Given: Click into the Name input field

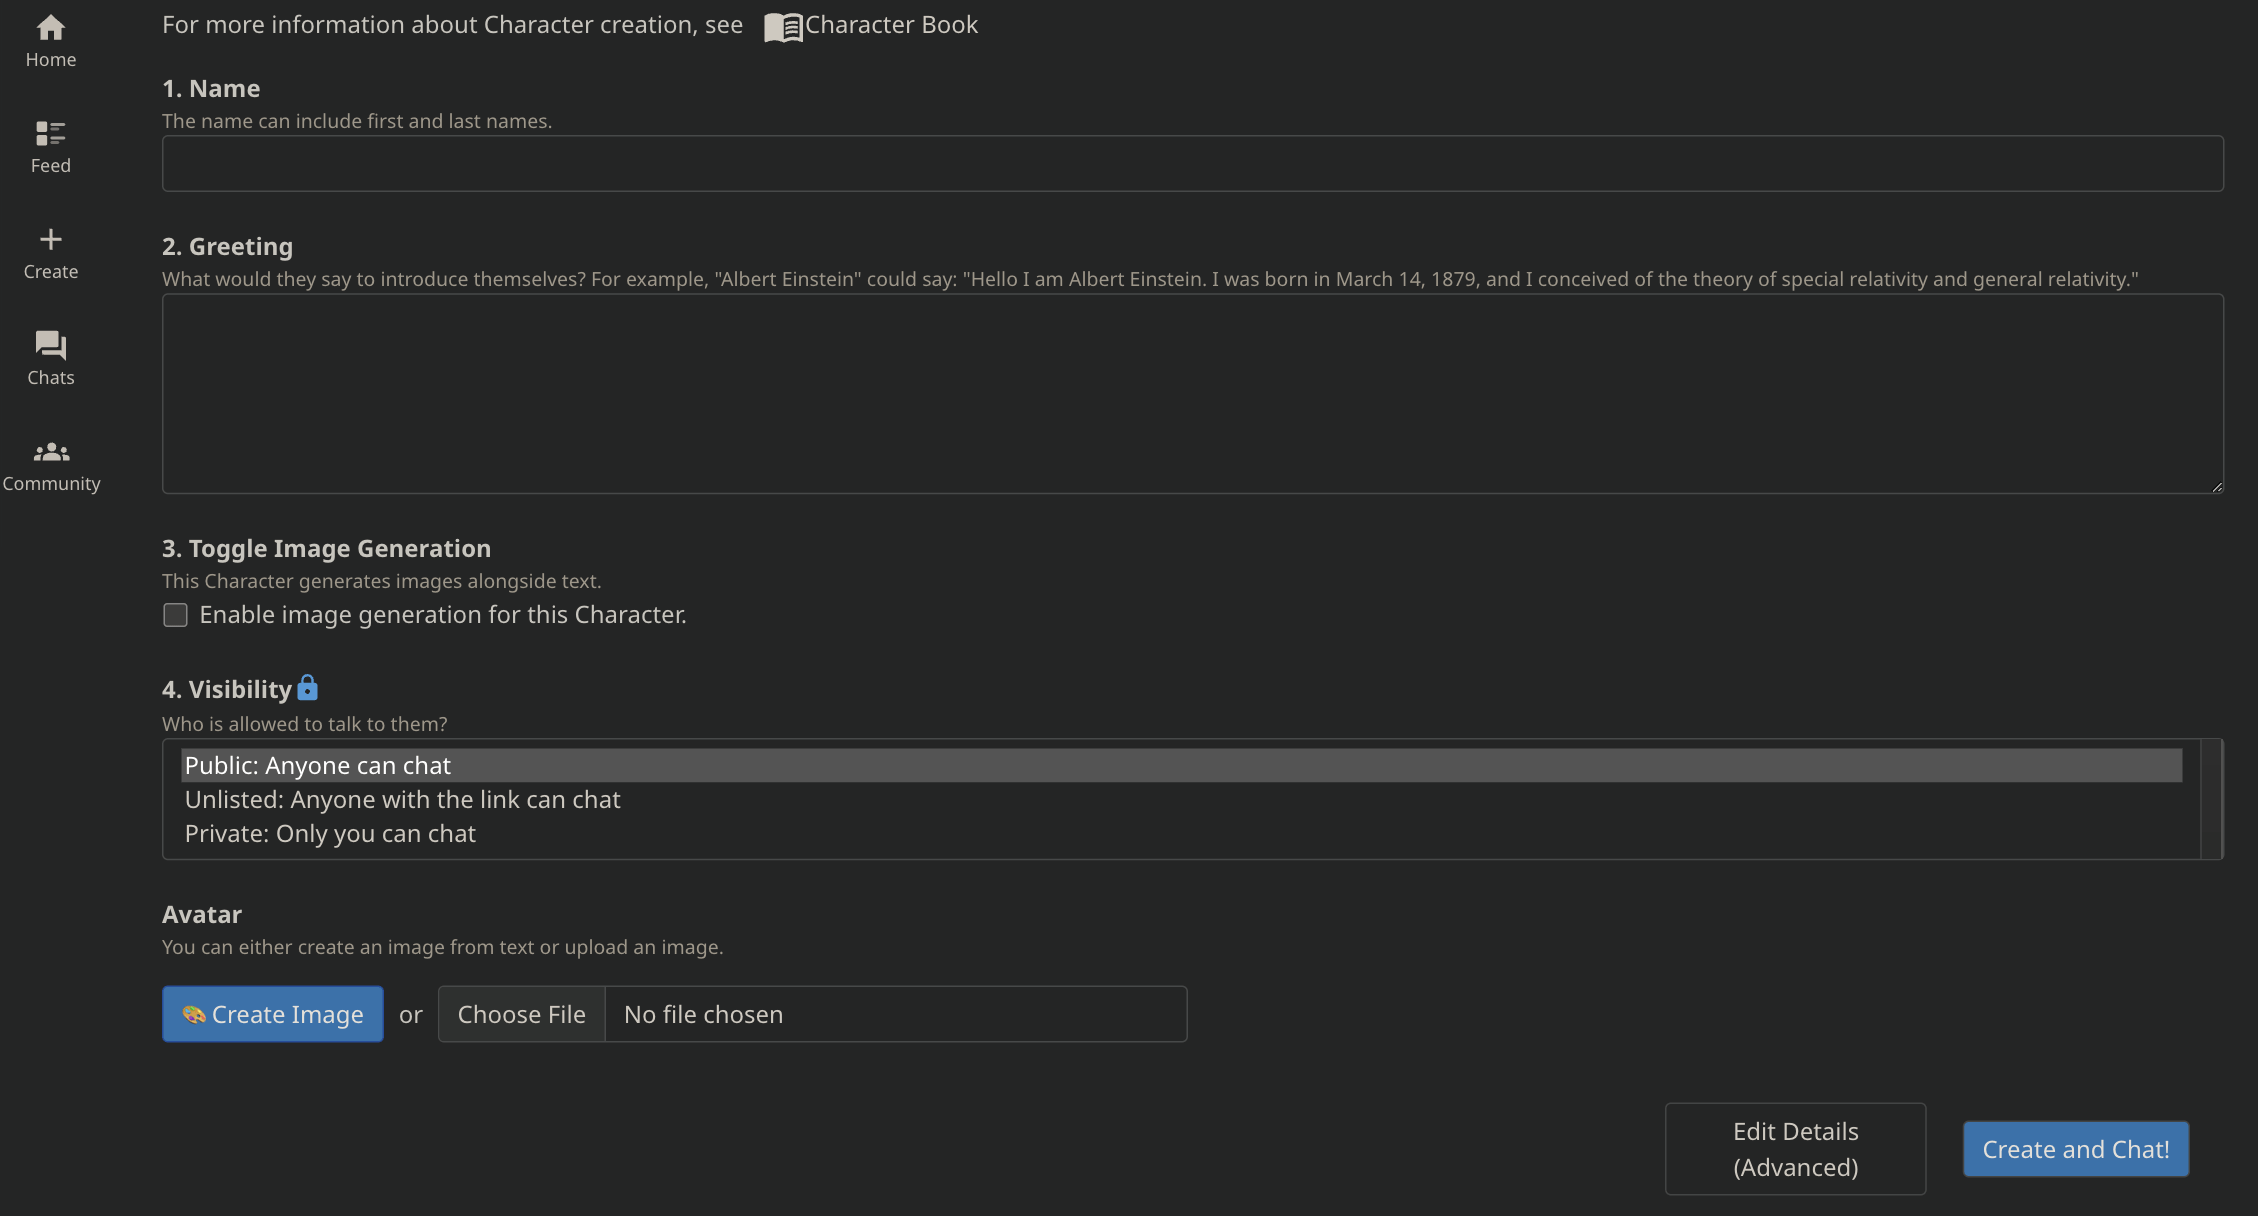Looking at the screenshot, I should pyautogui.click(x=1192, y=164).
